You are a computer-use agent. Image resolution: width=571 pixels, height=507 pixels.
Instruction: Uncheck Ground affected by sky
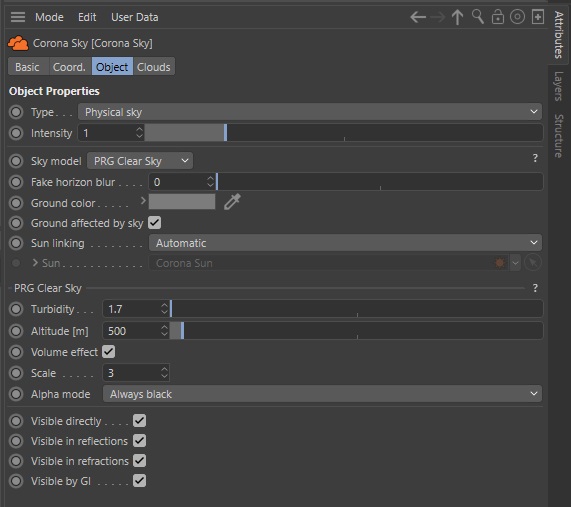click(x=154, y=223)
